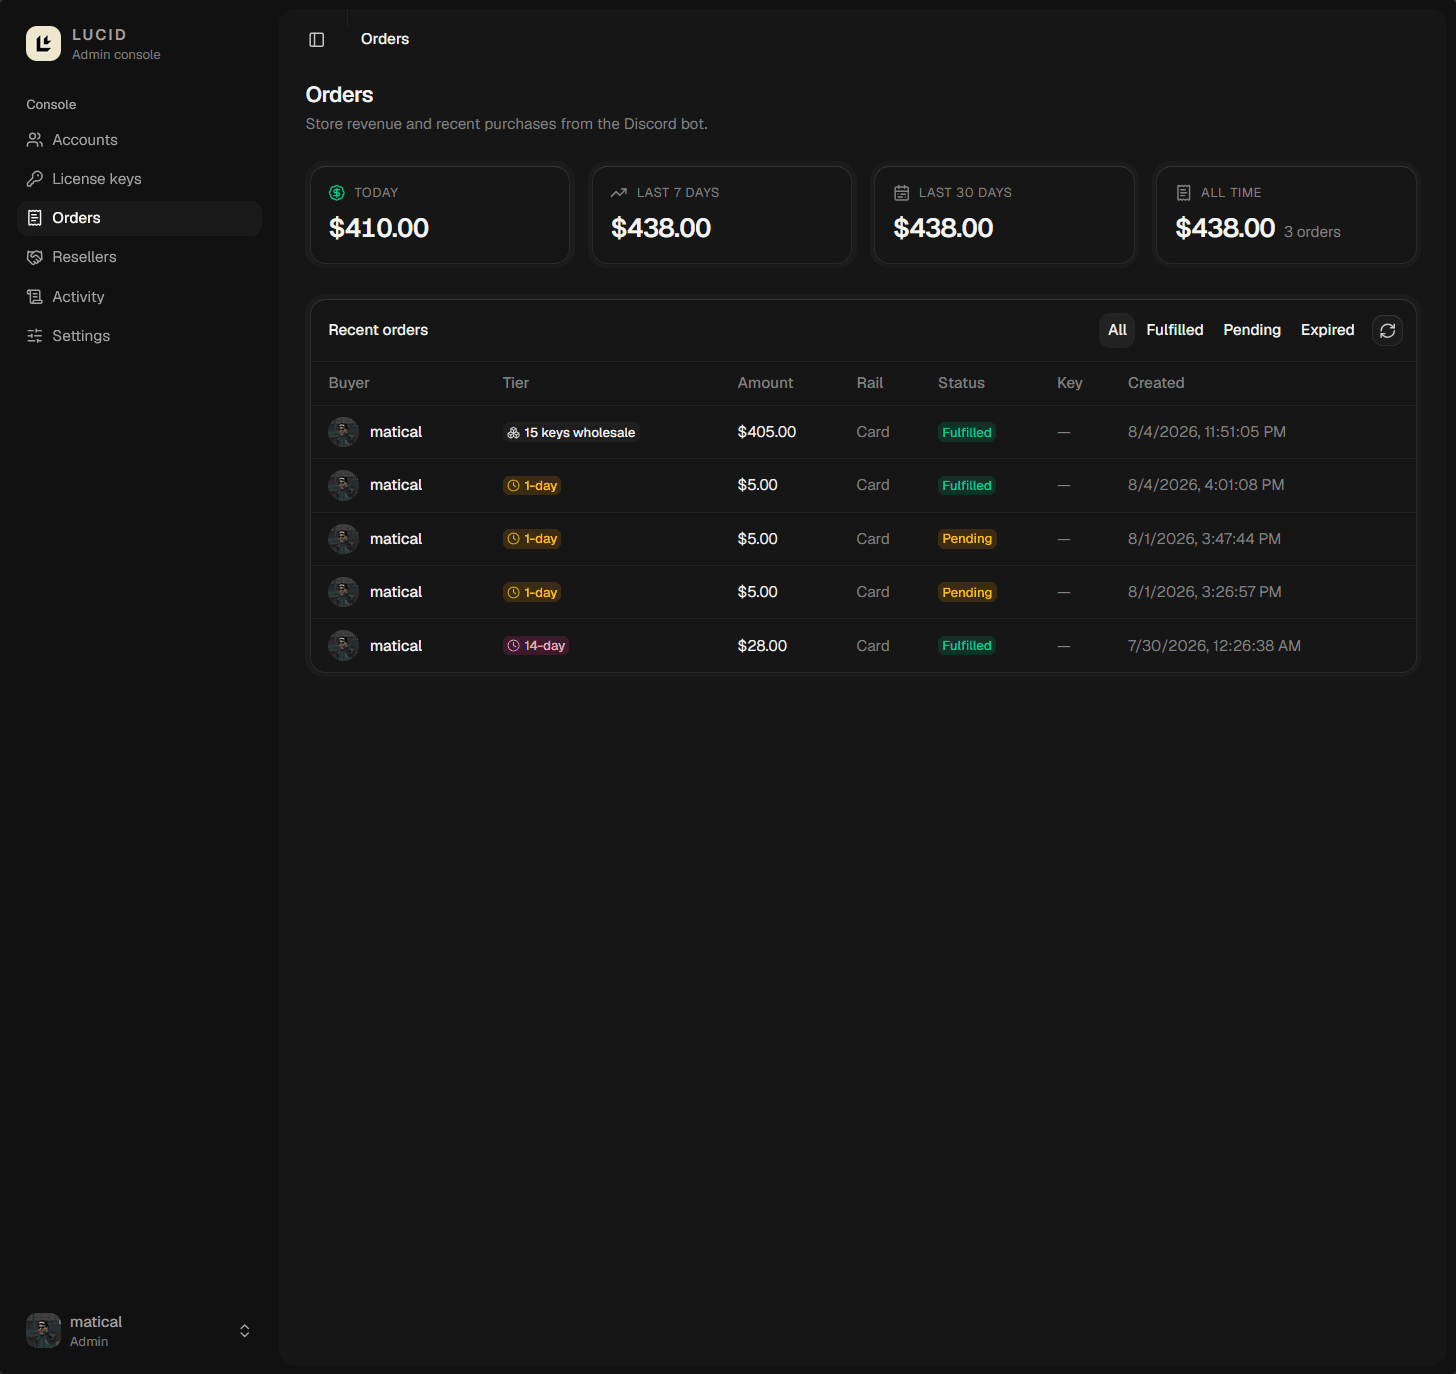
Task: Click the Activity log icon
Action: [35, 297]
